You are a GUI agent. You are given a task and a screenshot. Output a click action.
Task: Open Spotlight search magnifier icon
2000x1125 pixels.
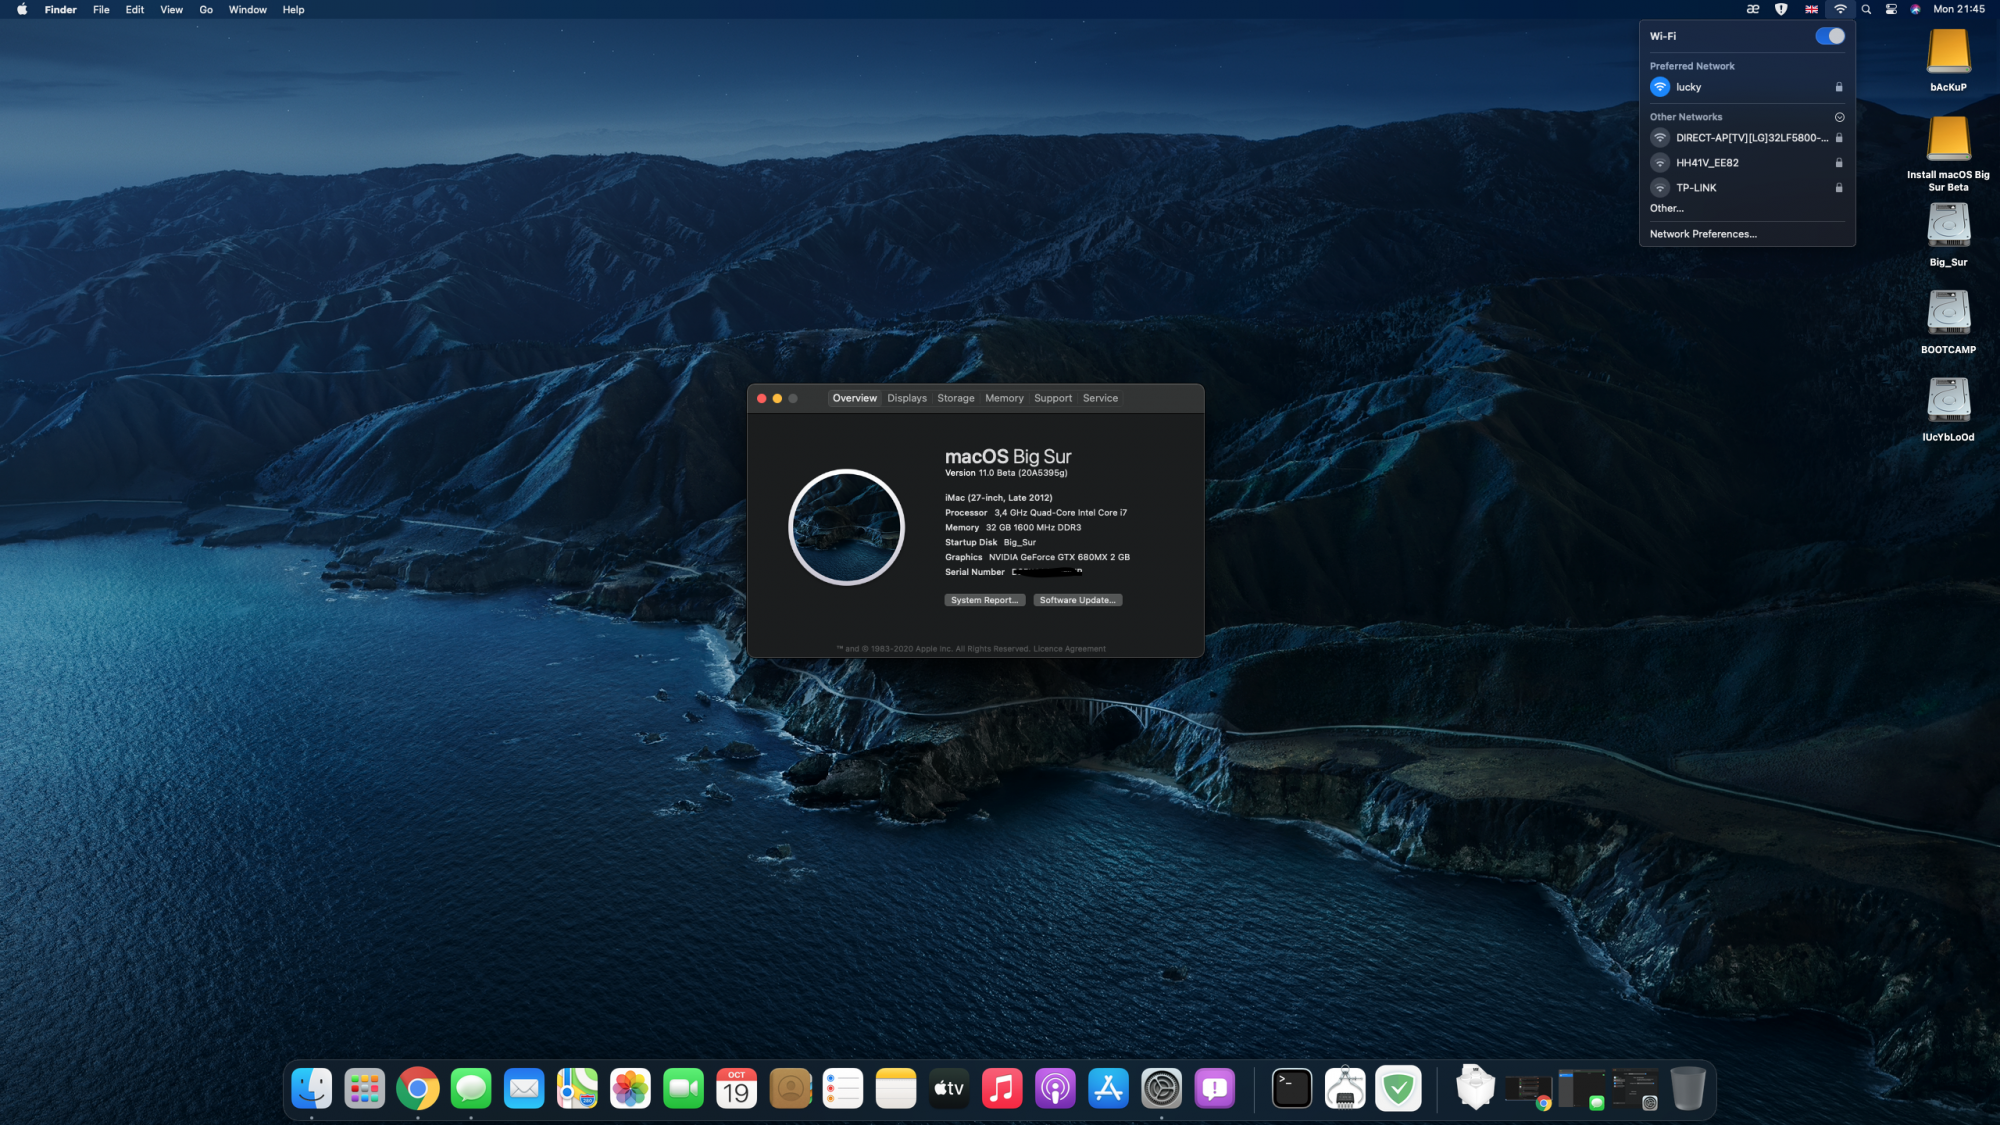pos(1866,9)
